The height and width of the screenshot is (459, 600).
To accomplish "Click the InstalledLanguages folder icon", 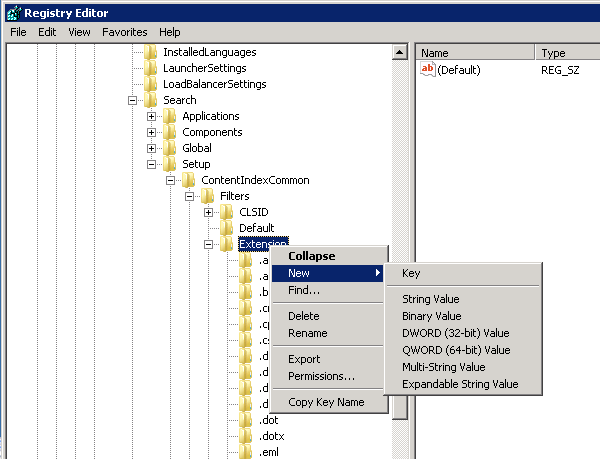I will click(150, 52).
